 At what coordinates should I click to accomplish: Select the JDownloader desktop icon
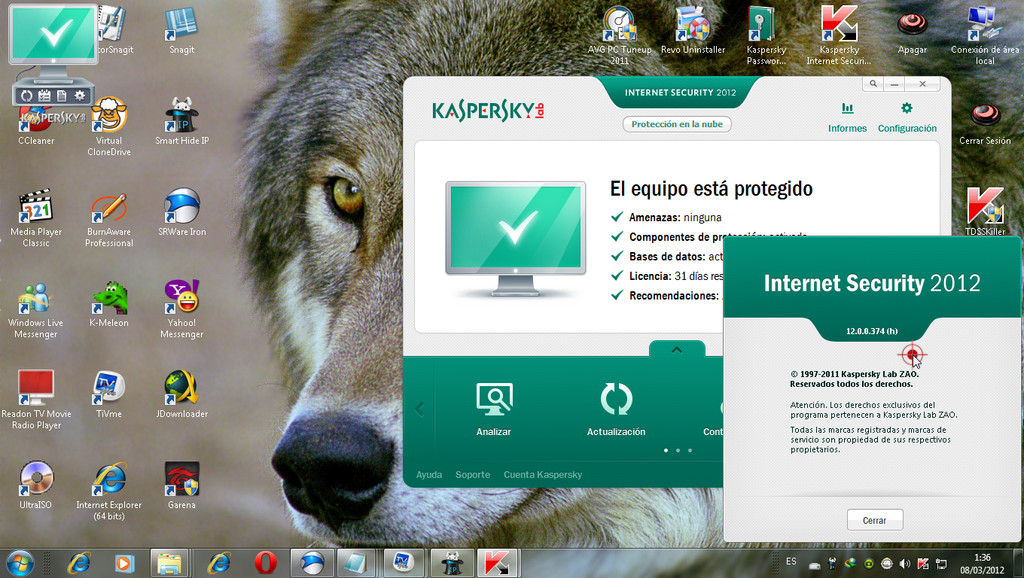tap(182, 395)
